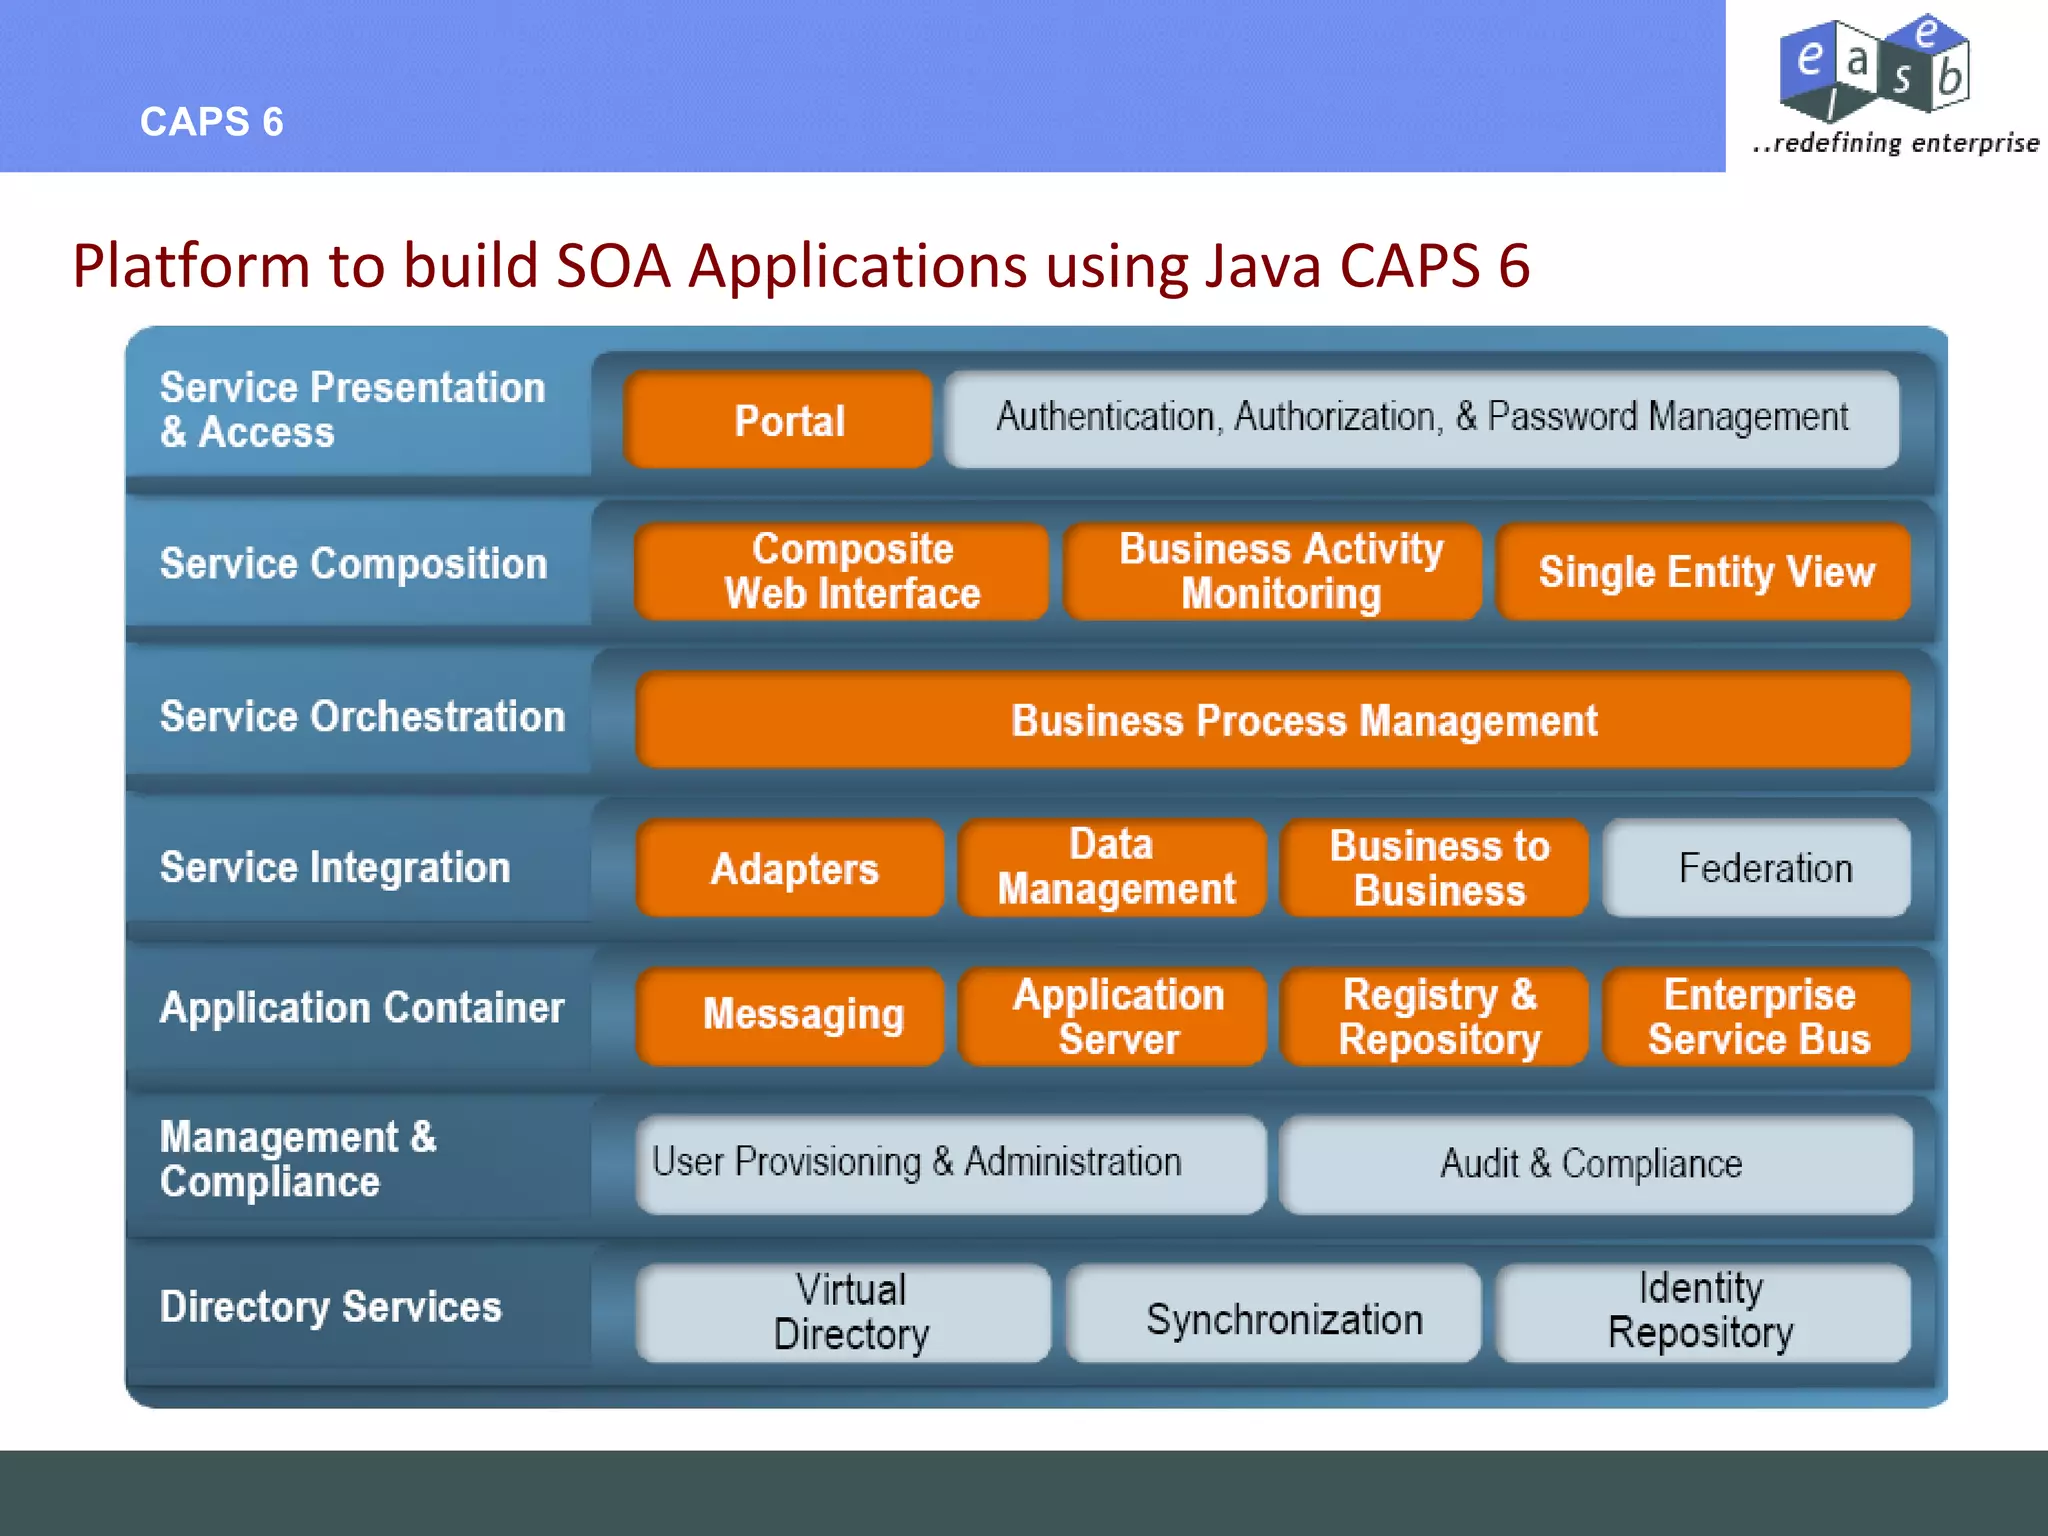Click User Provisioning & Administration box
The width and height of the screenshot is (2048, 1536).
[x=950, y=1163]
